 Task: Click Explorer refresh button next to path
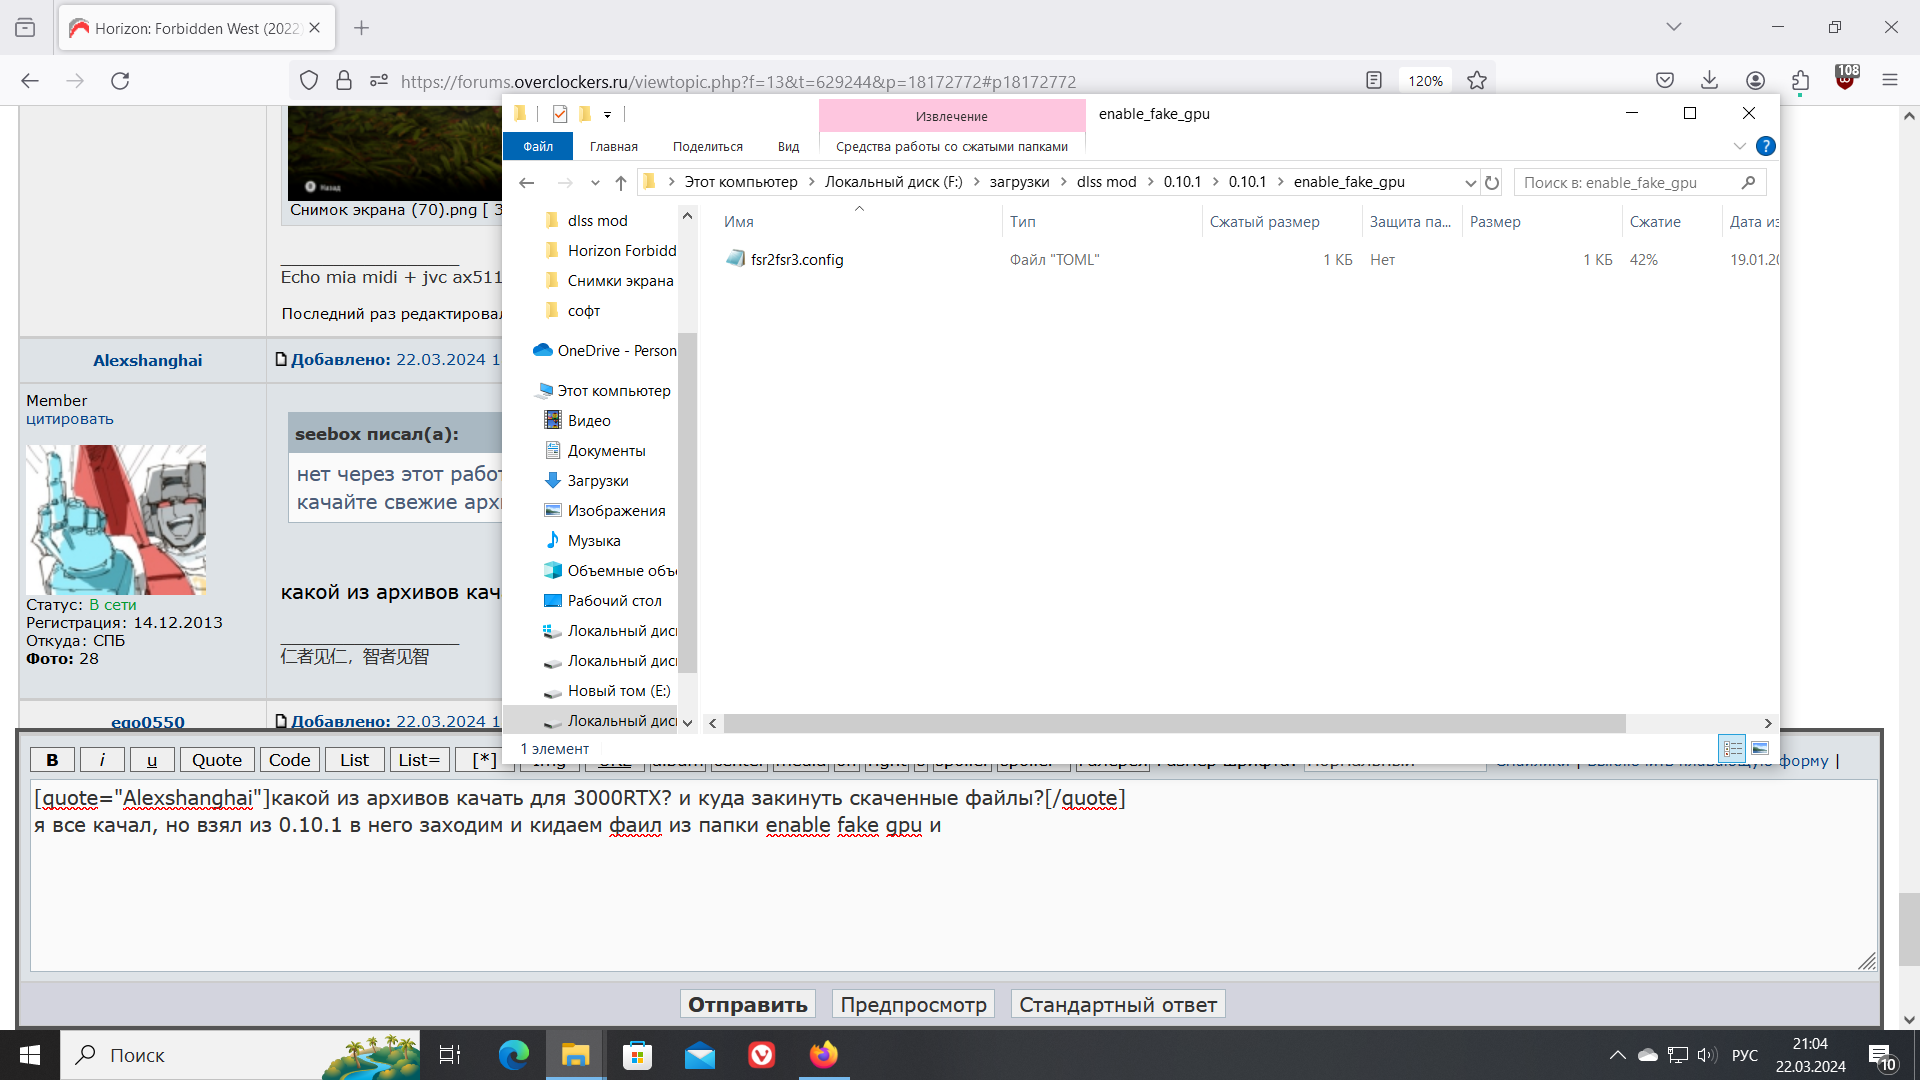1492,182
